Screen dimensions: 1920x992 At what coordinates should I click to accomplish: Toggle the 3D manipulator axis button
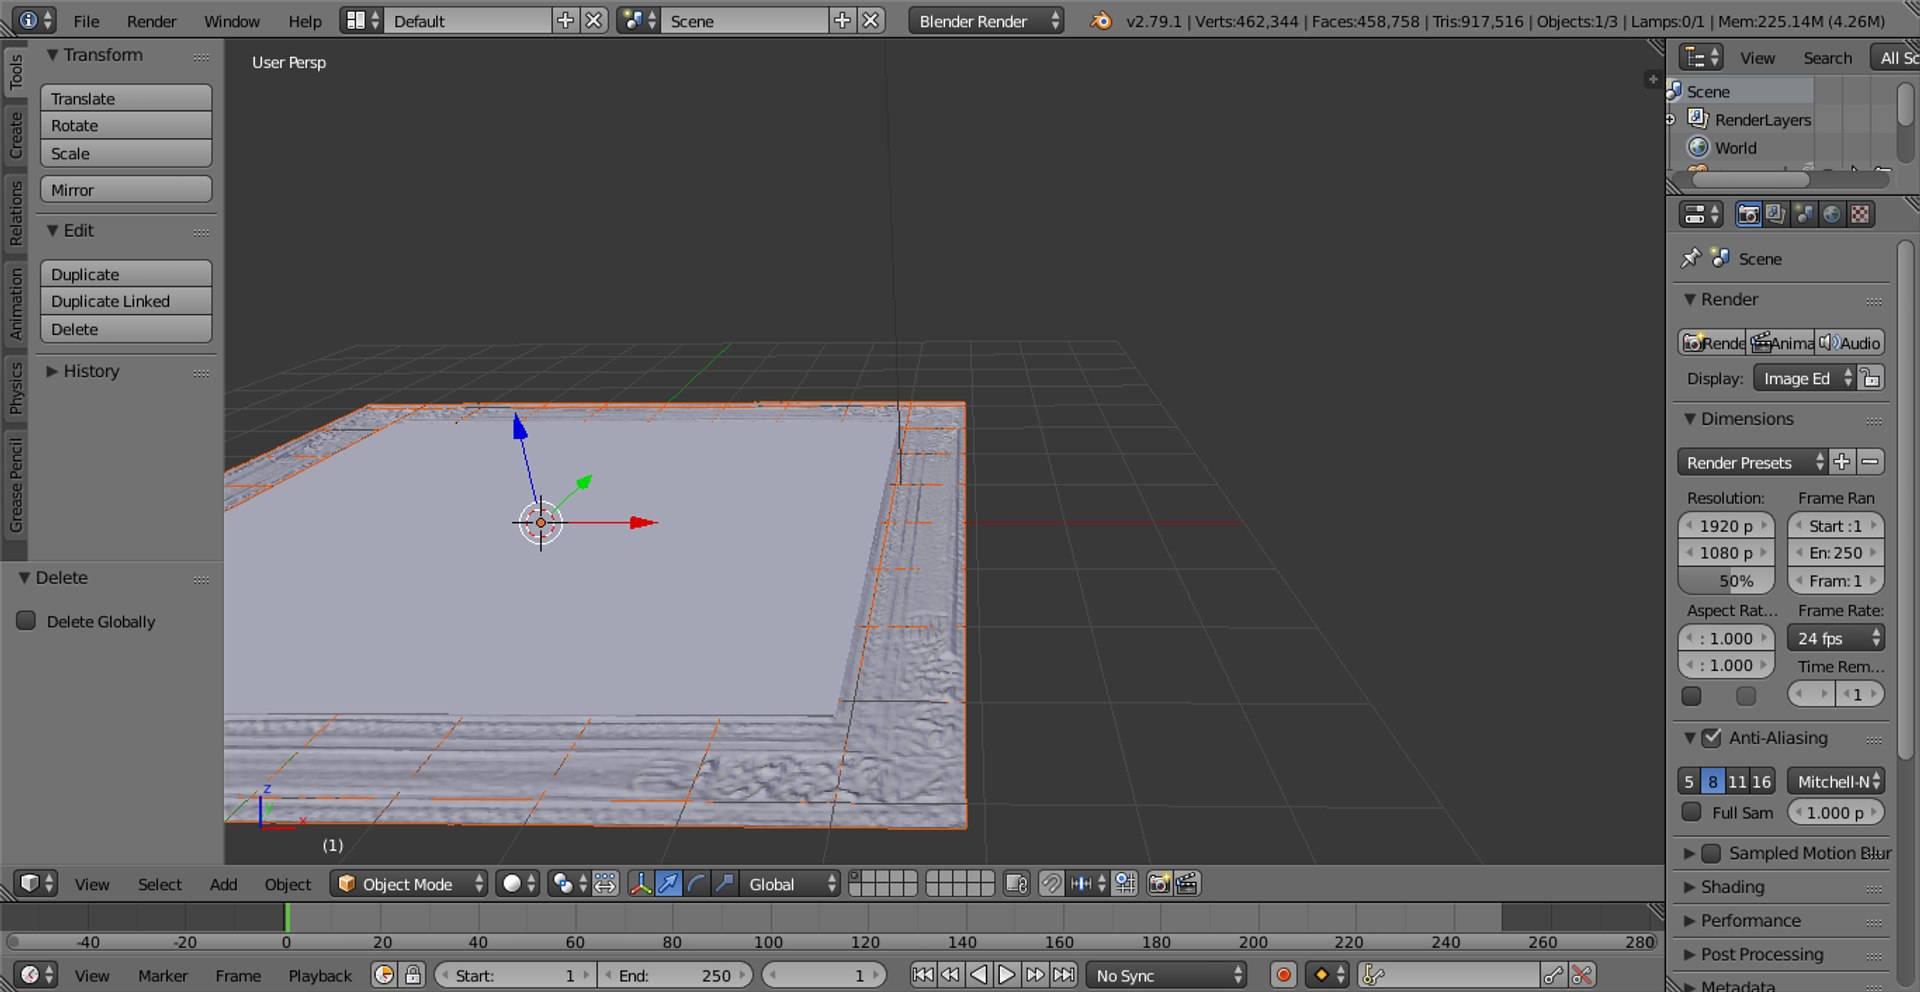(640, 884)
